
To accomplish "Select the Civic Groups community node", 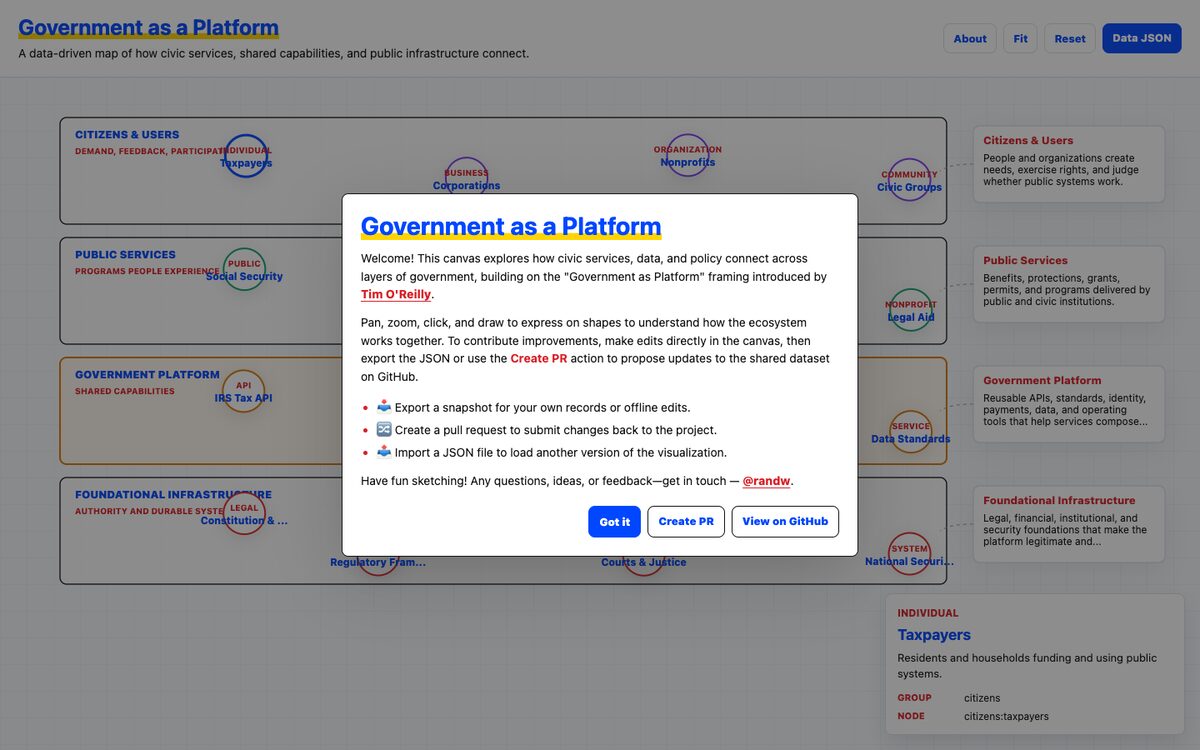I will (909, 179).
